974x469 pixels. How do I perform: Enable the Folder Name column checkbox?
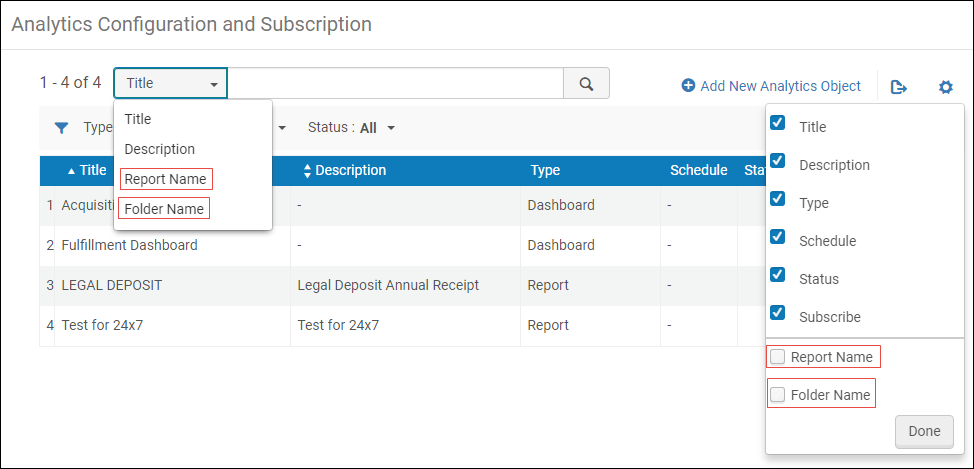pos(778,395)
